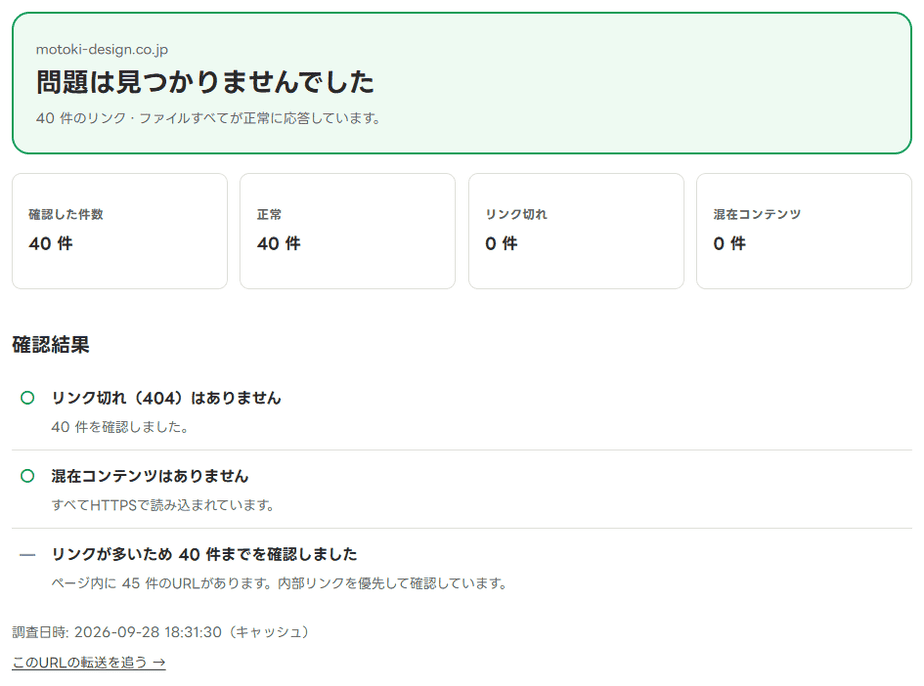Click the green circle icon beside 混在コンテンツはありません
Image resolution: width=924 pixels, height=686 pixels.
(27, 476)
